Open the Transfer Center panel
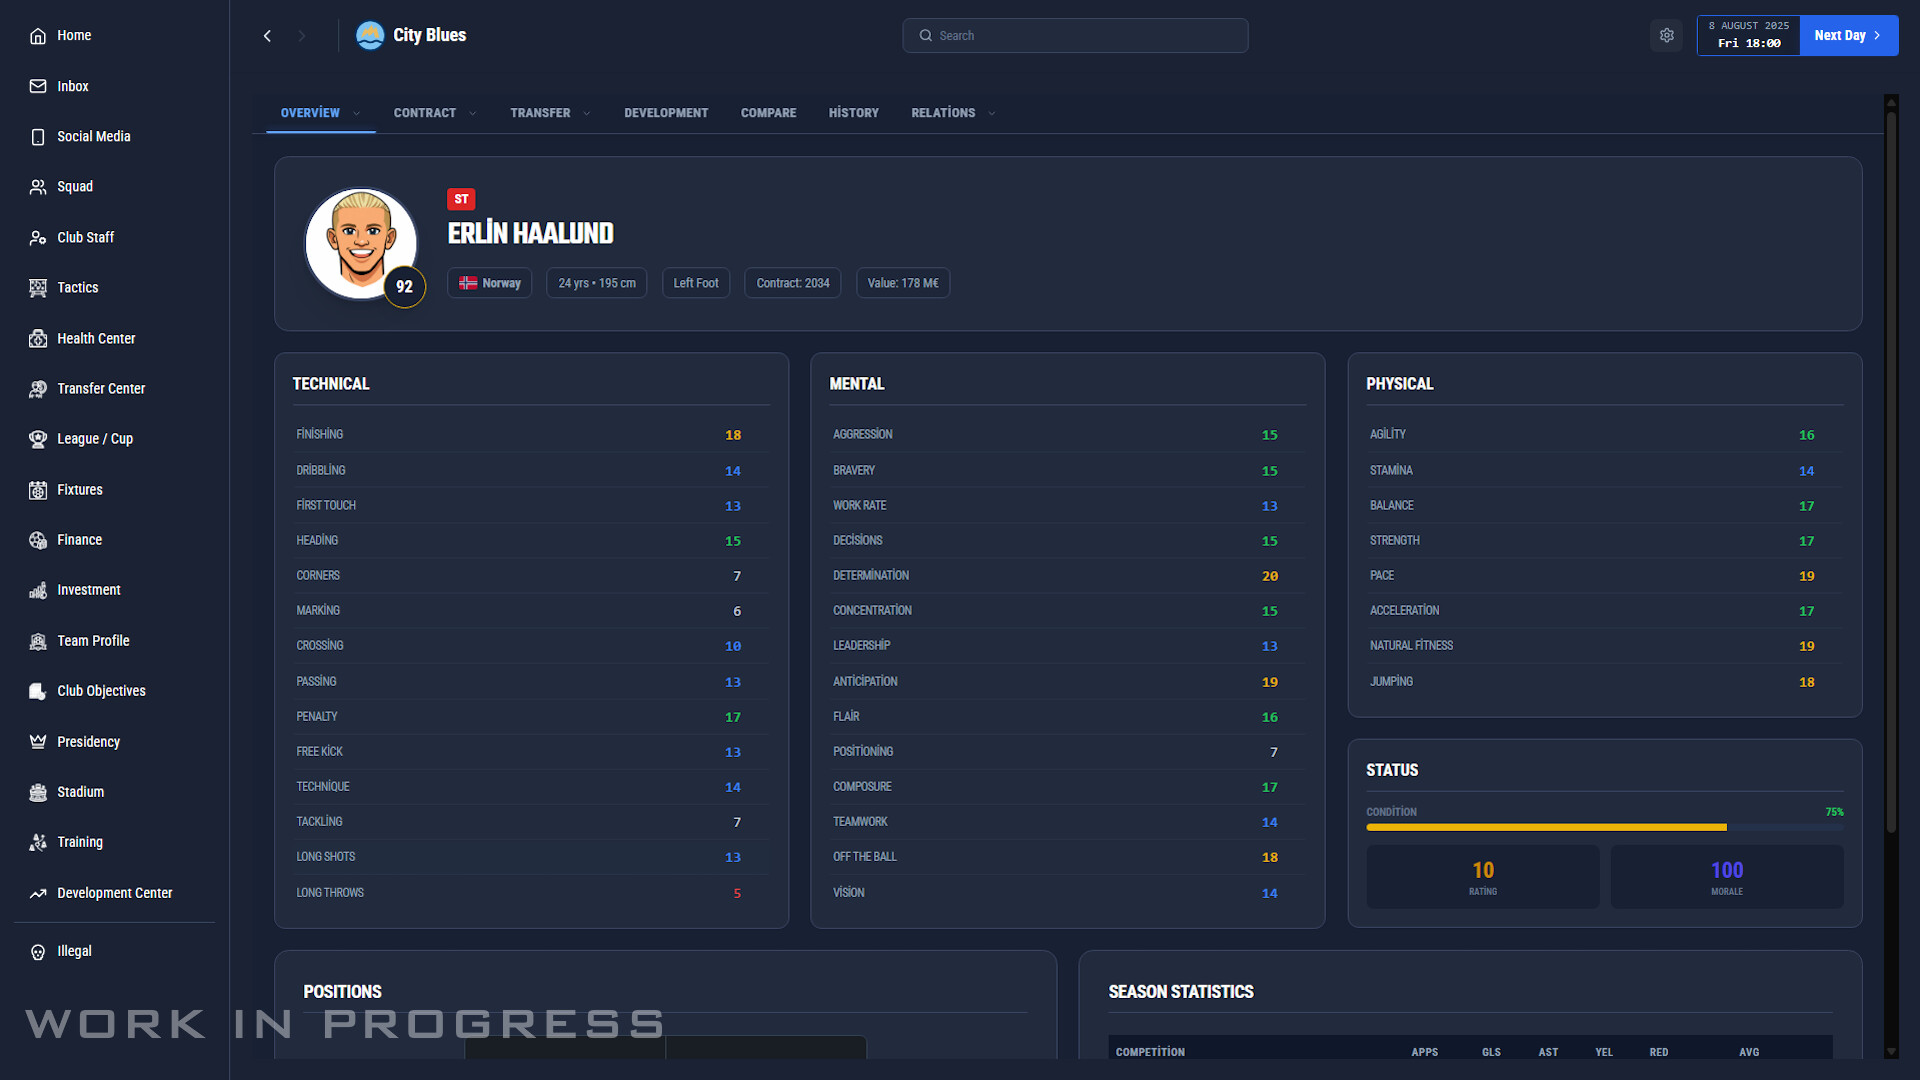 [101, 388]
